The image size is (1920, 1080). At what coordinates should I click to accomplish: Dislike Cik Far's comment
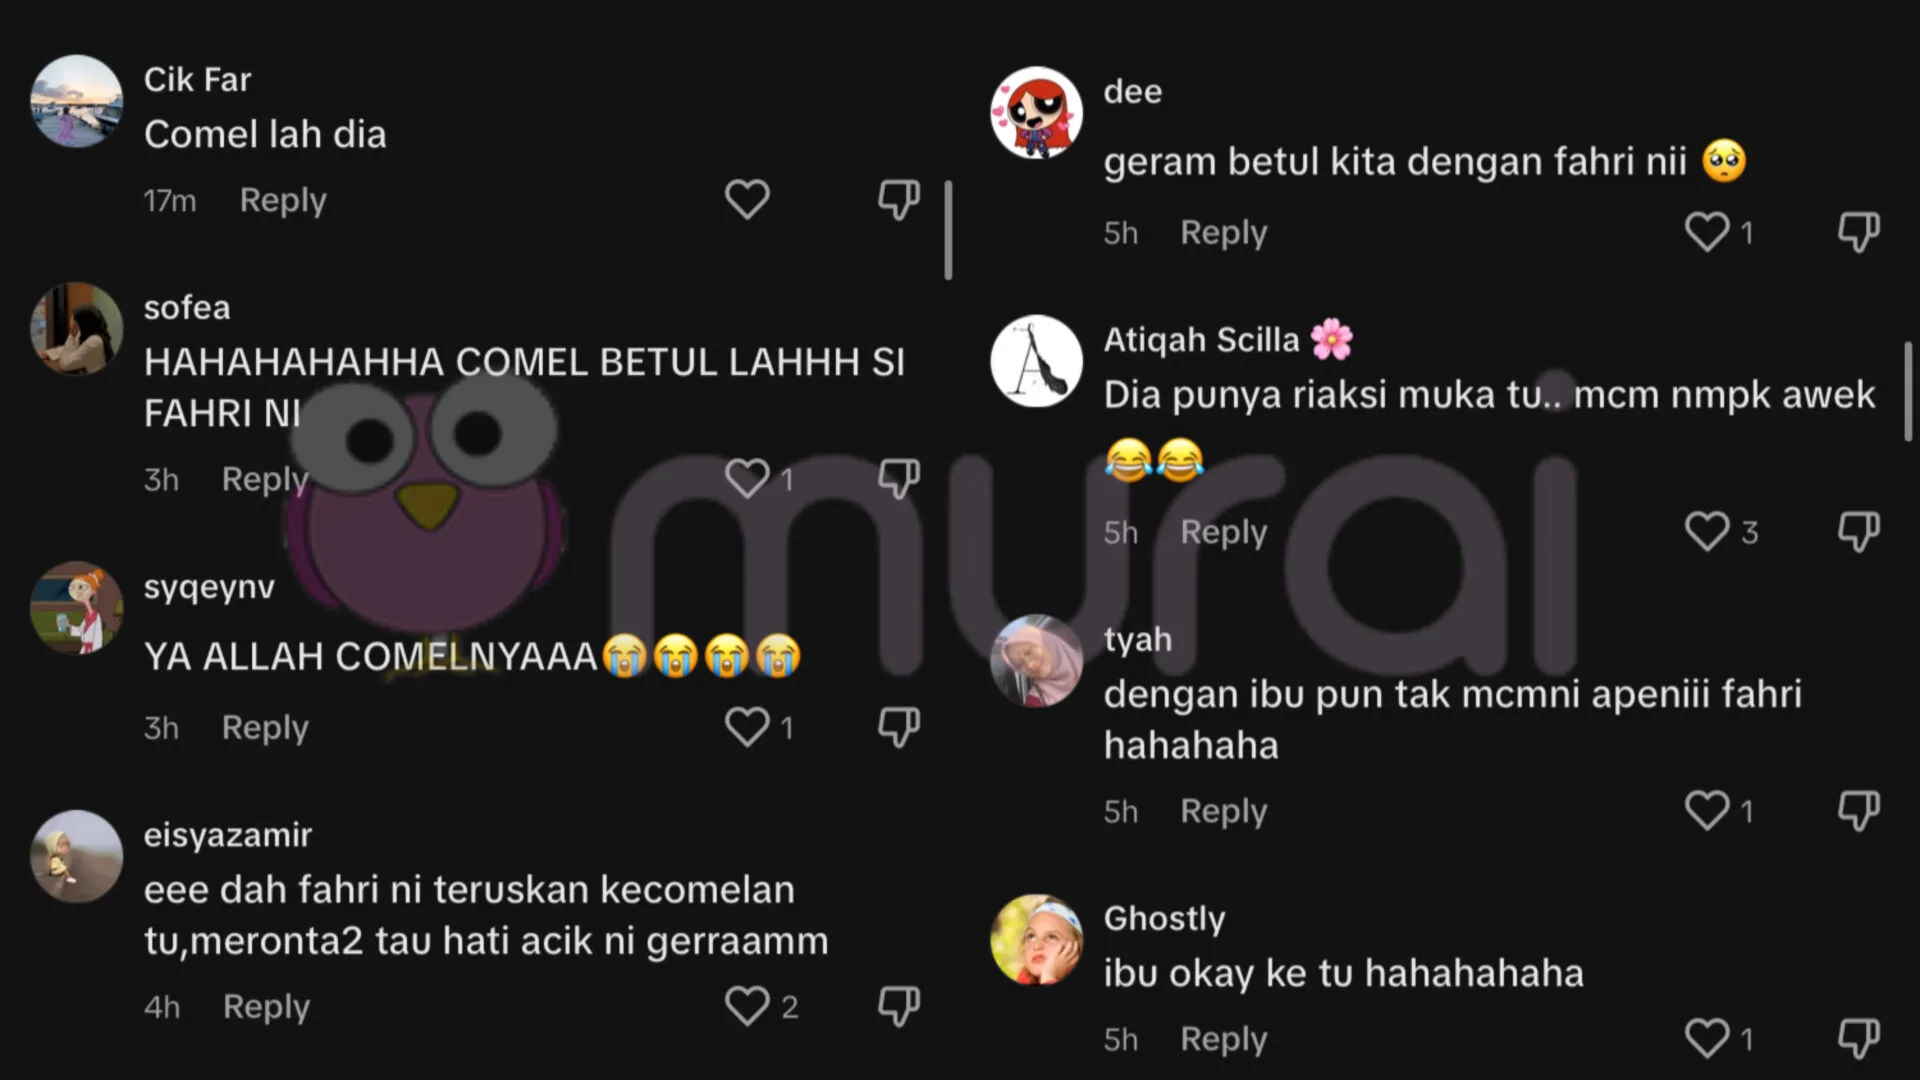[x=898, y=200]
